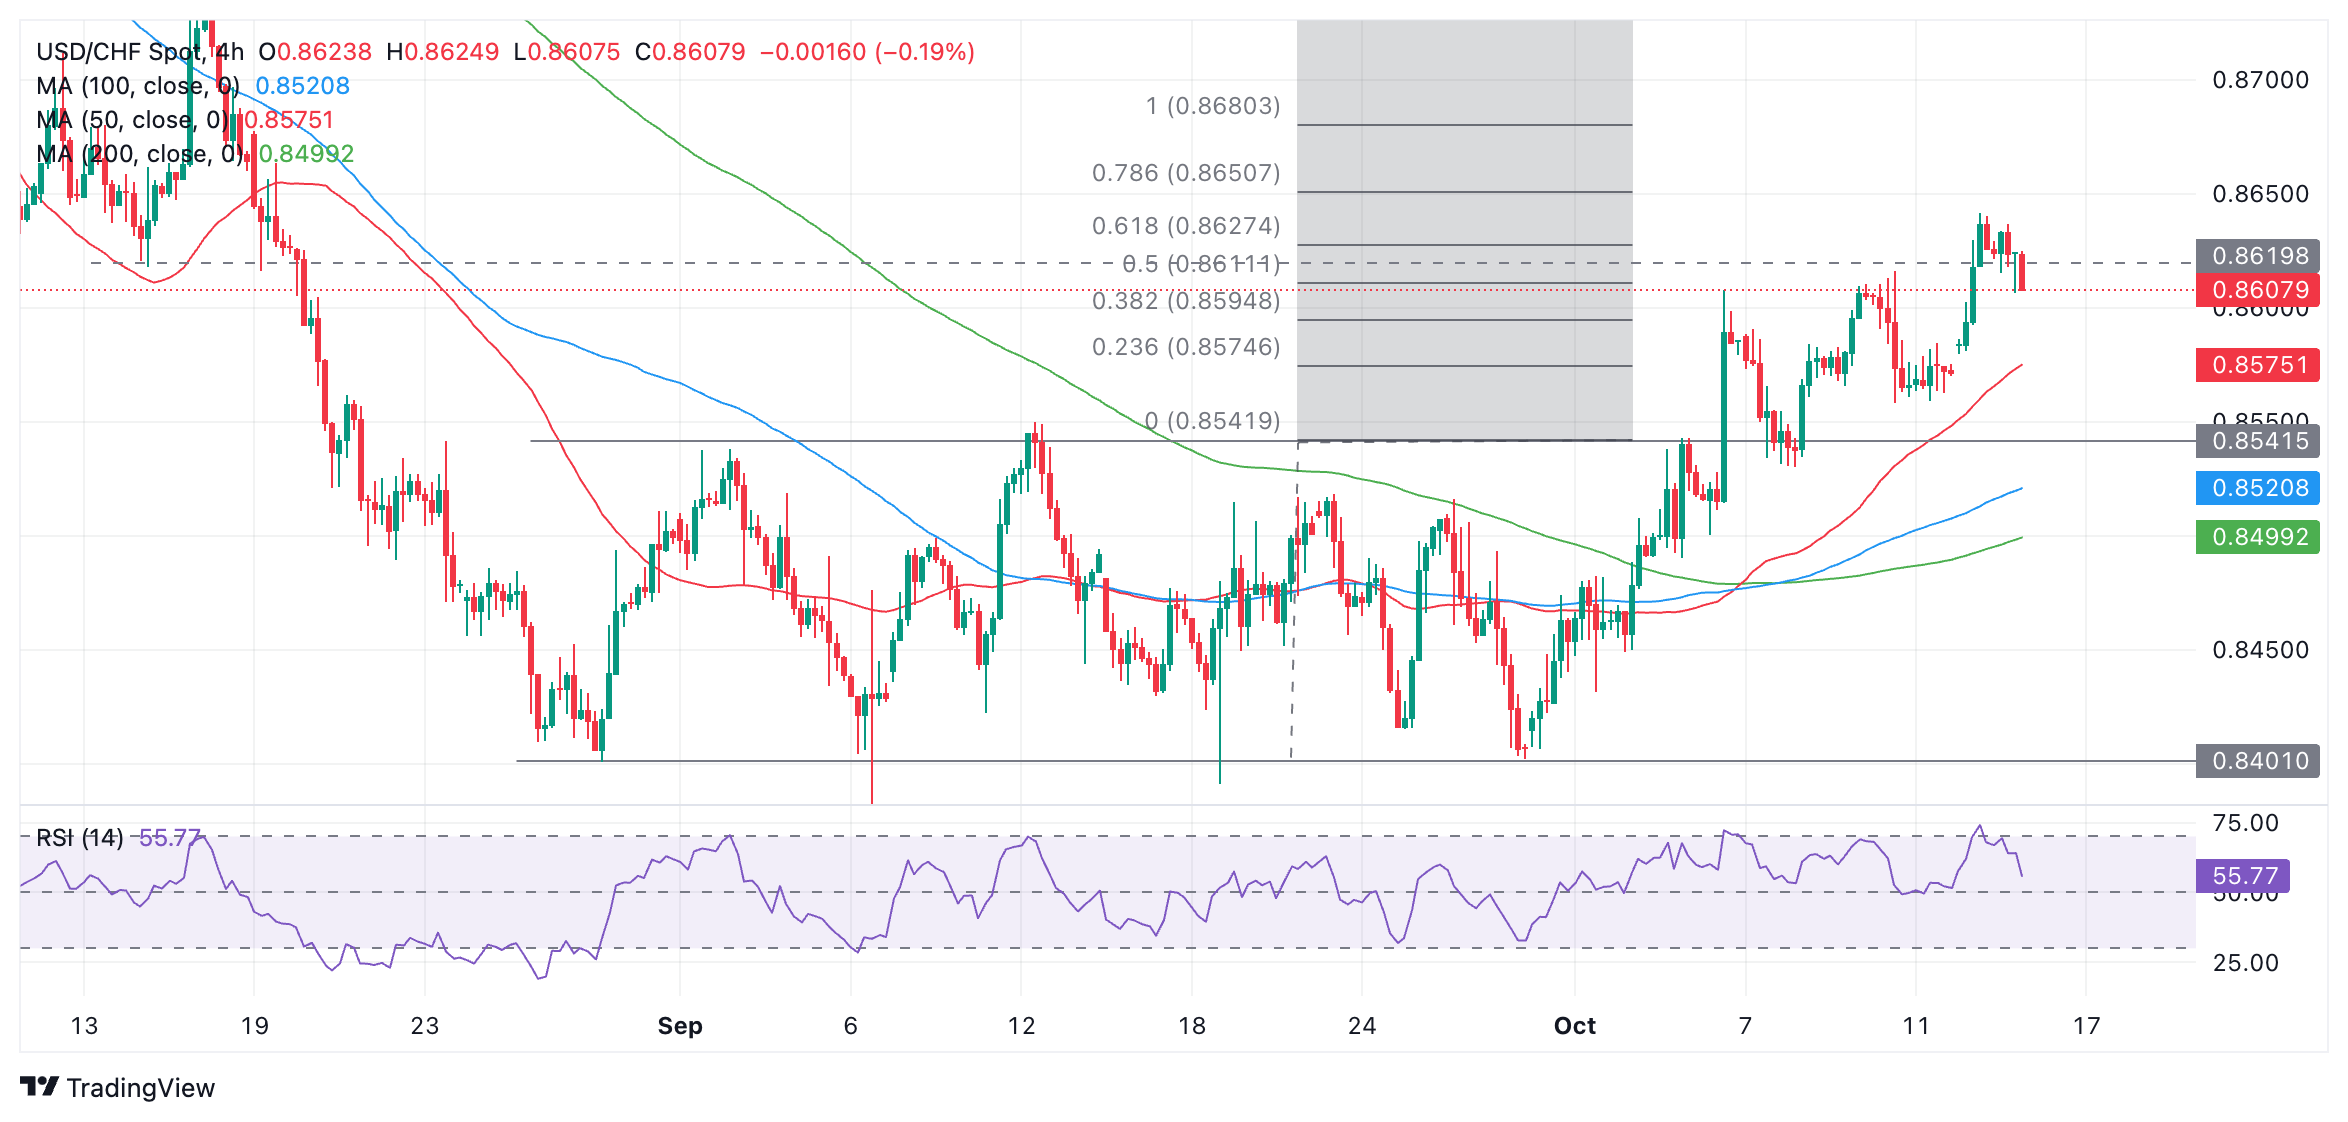Viewport: 2348px width, 1122px height.
Task: Click the green 0.84992 MA price tag
Action: 2258,537
